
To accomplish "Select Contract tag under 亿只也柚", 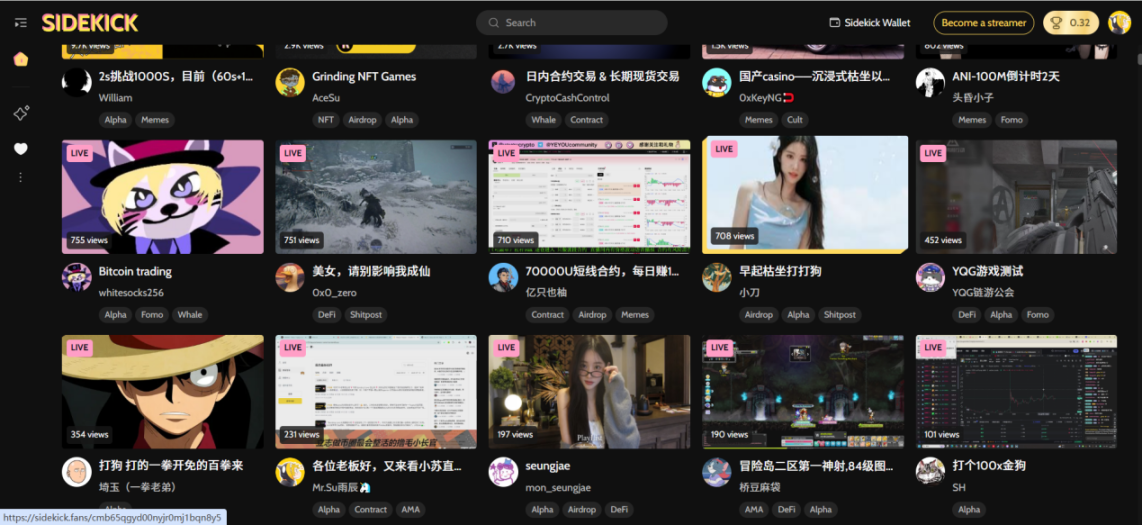I will coord(548,315).
